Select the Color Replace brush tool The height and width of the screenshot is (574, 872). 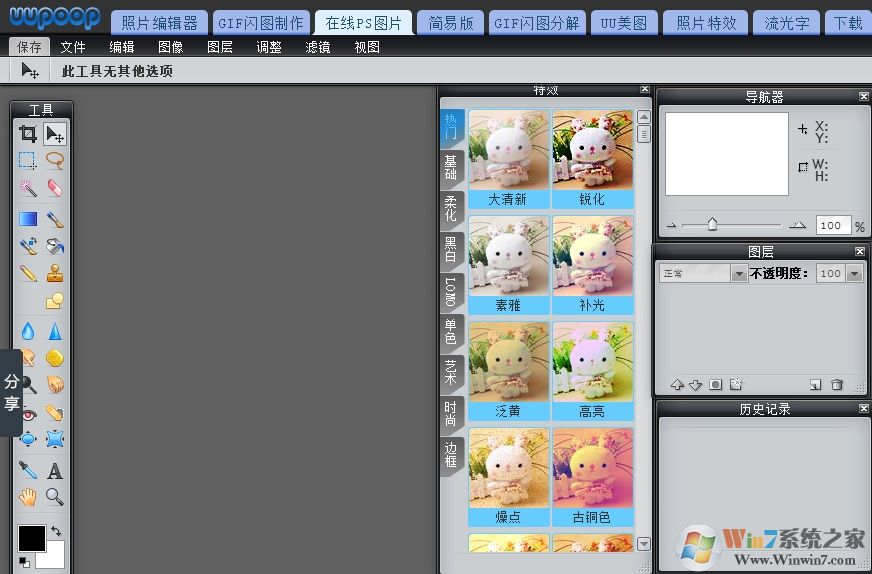pos(28,246)
